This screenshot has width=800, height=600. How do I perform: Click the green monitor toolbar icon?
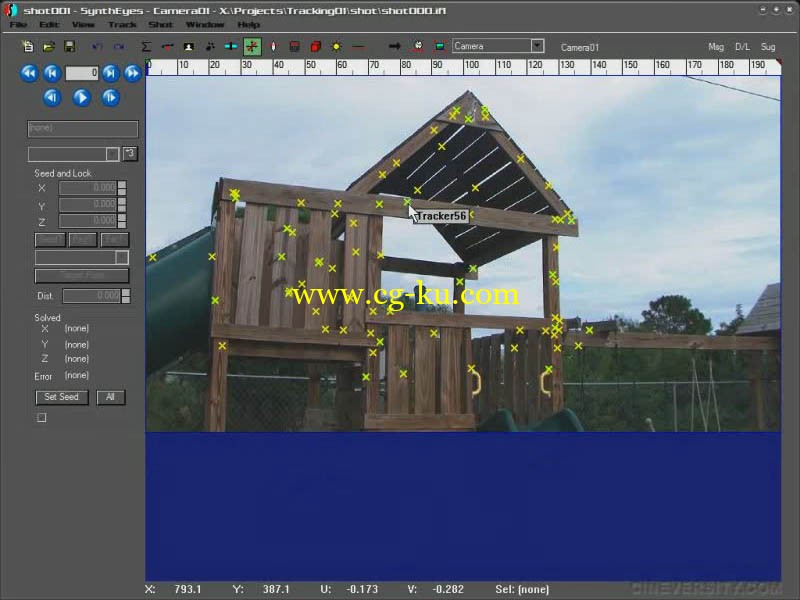439,46
